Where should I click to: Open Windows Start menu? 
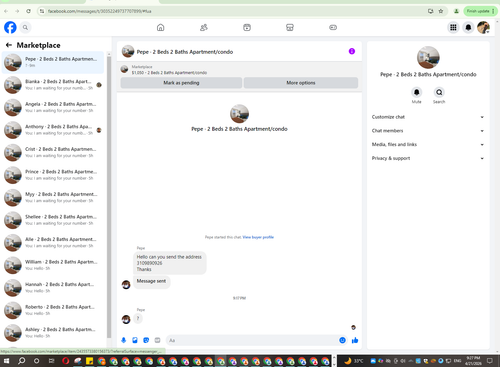6,361
